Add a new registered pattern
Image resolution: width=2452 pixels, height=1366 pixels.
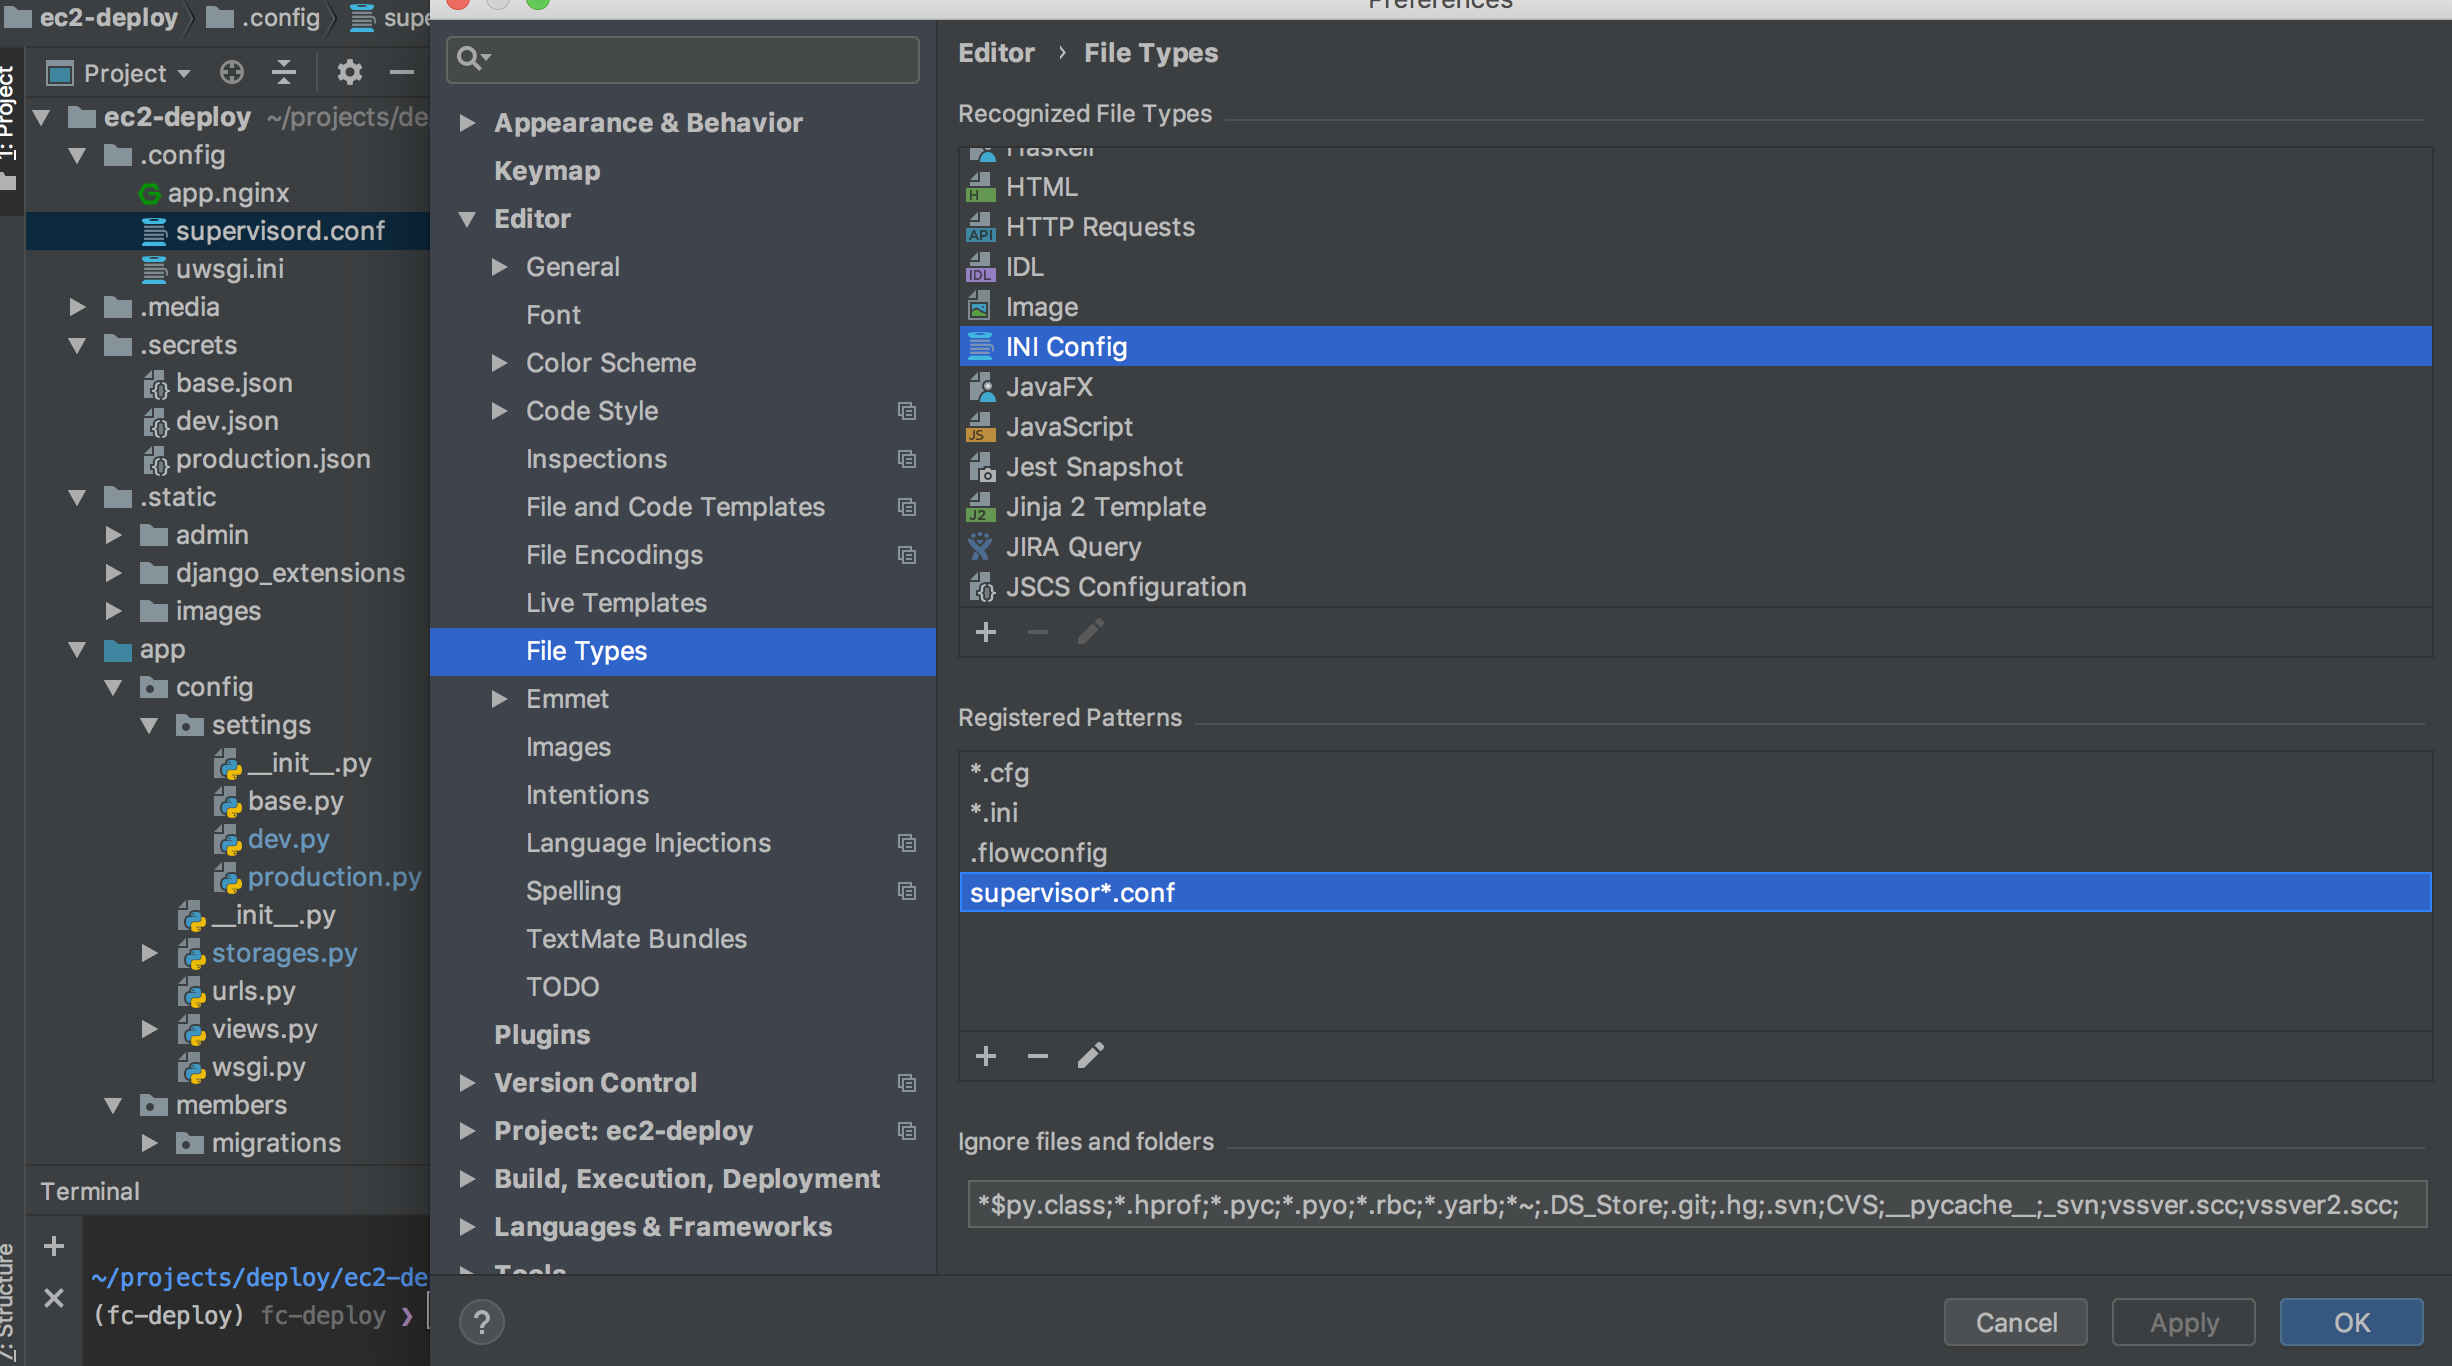coord(986,1056)
